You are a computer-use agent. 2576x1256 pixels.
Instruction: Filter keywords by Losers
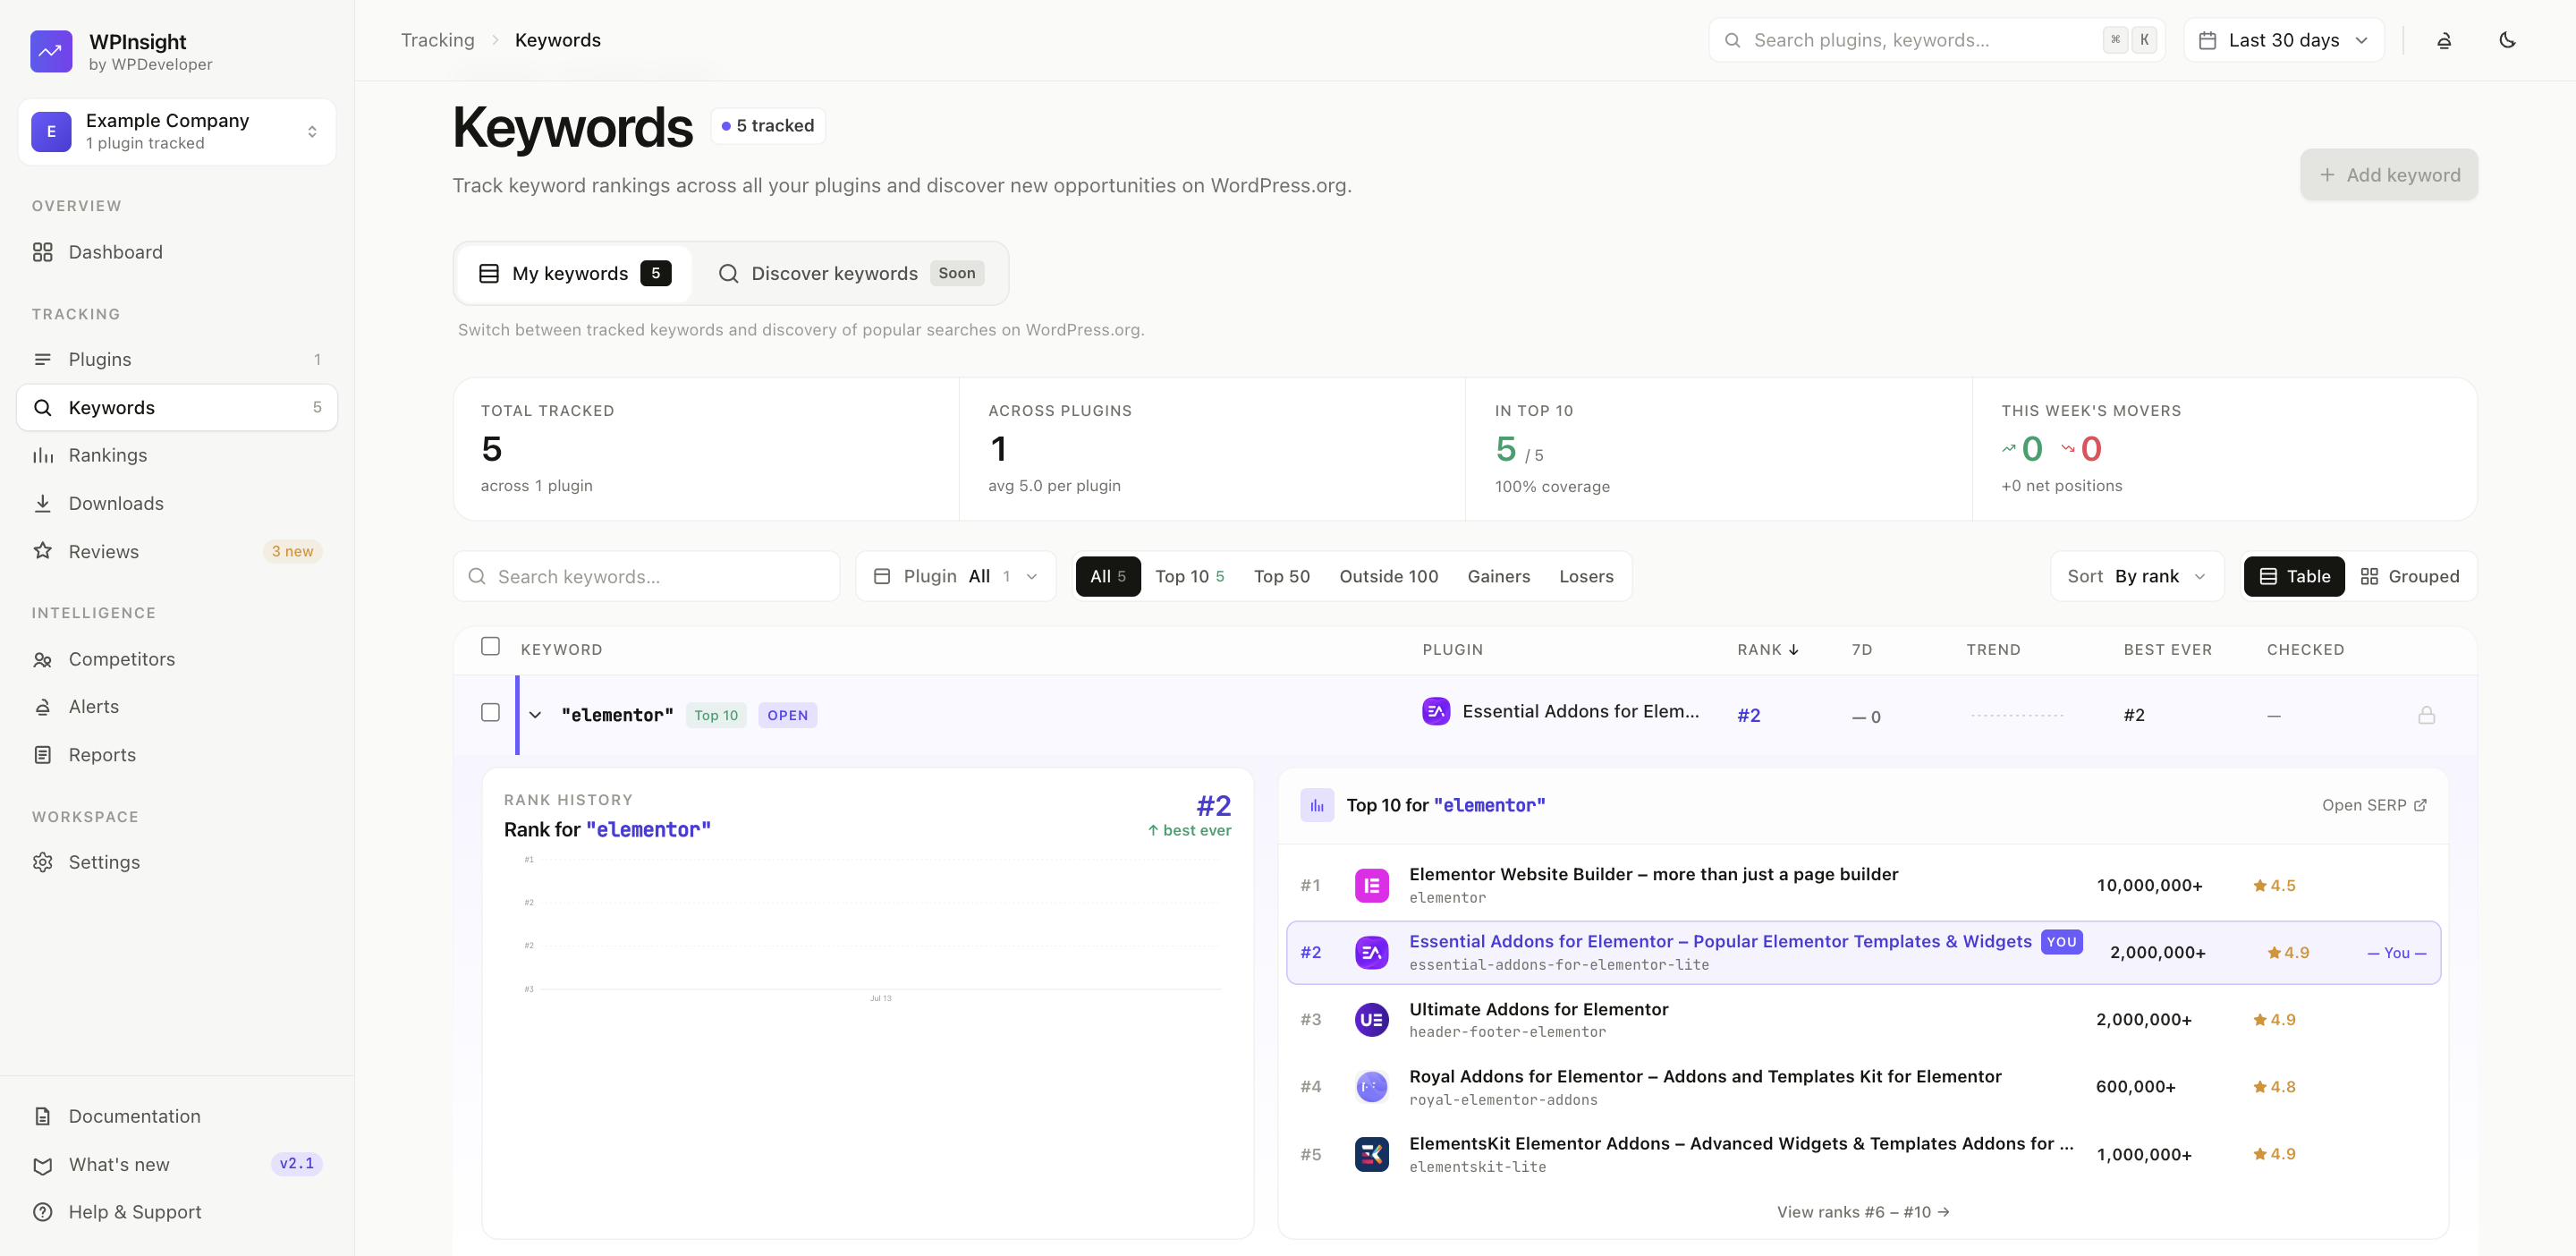pyautogui.click(x=1586, y=577)
